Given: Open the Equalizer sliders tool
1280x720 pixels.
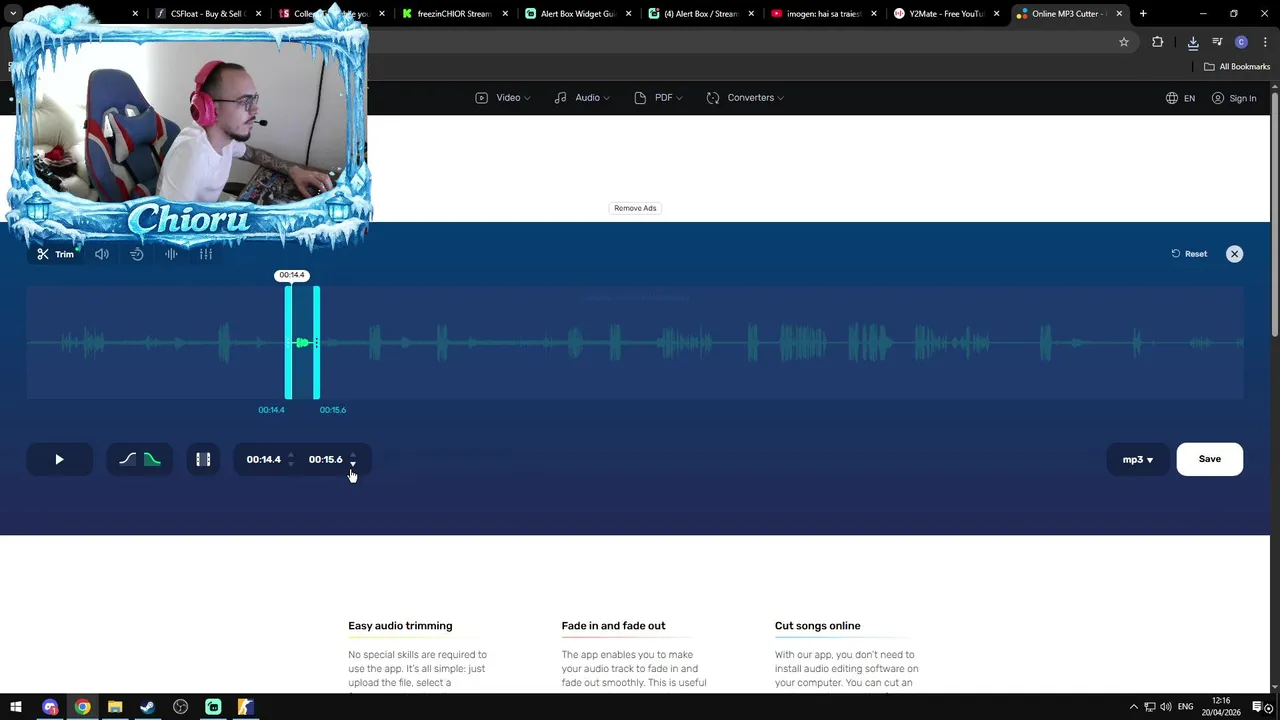Looking at the screenshot, I should pos(206,254).
